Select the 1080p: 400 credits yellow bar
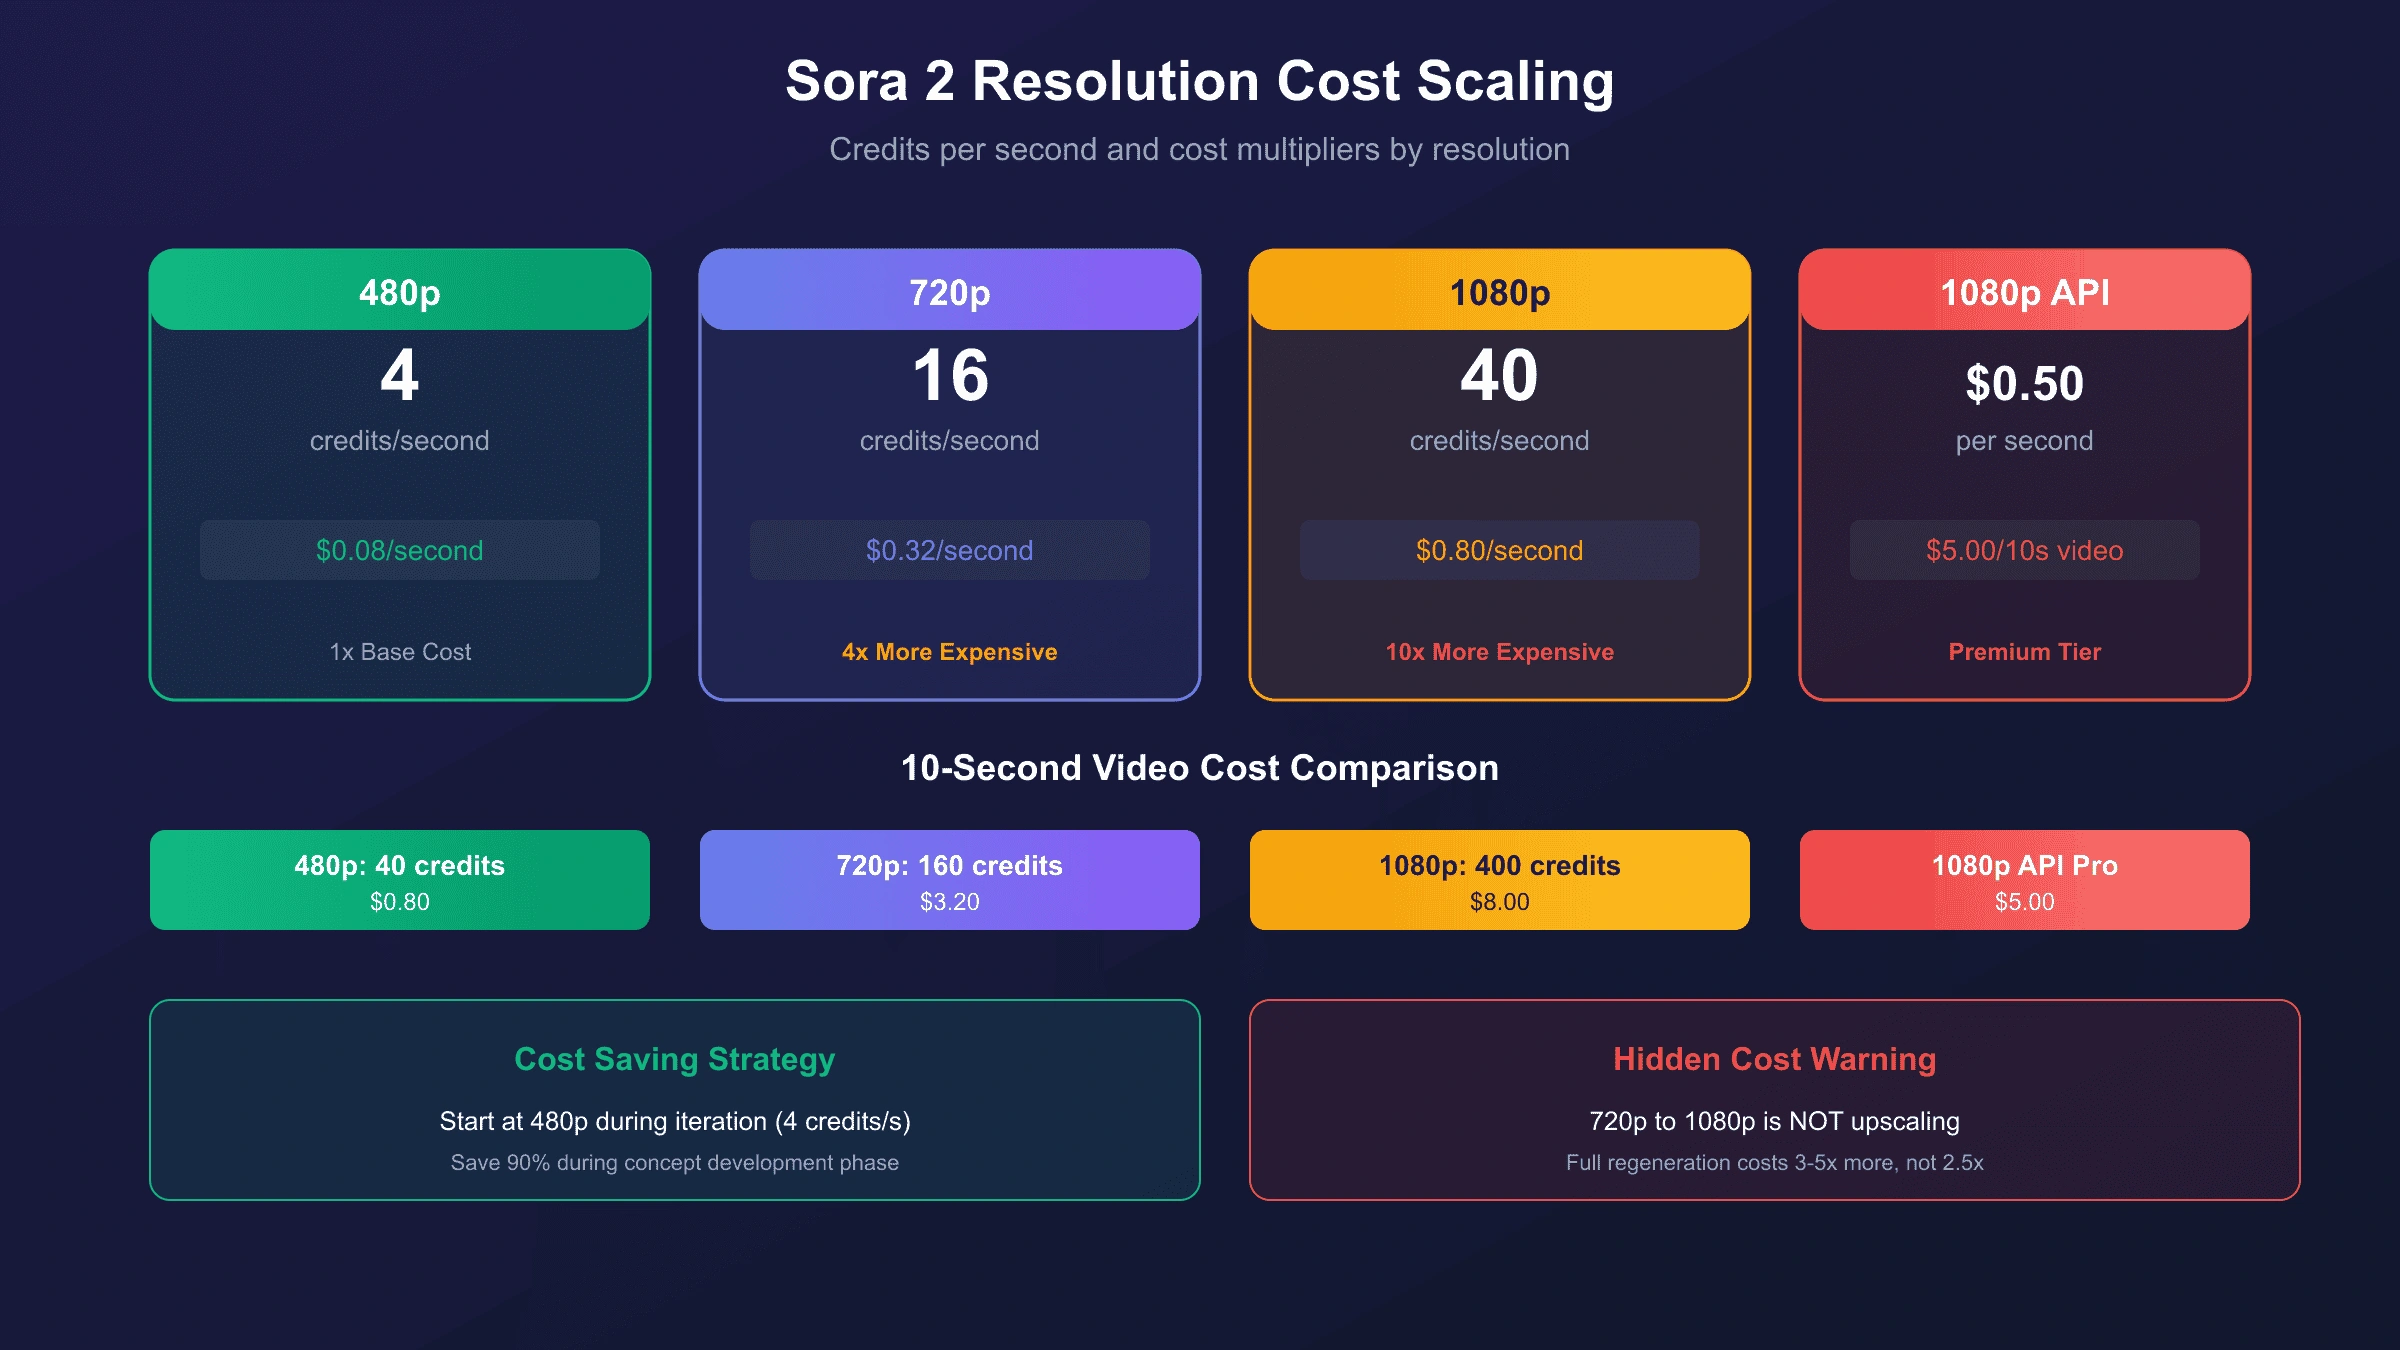This screenshot has width=2400, height=1350. [x=1500, y=880]
